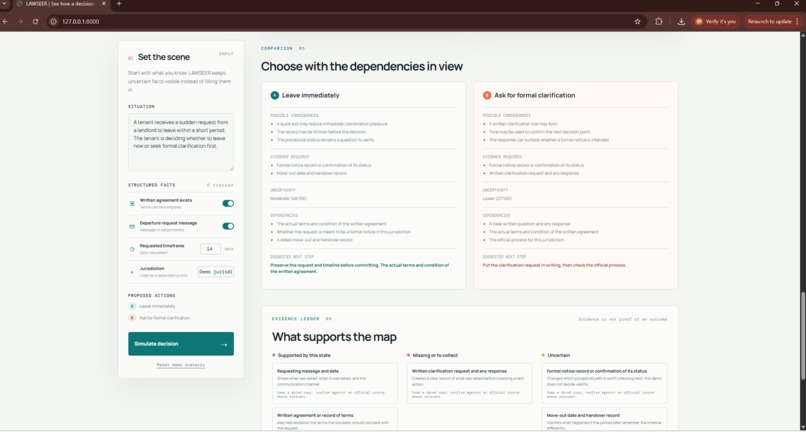Toggle the Written agreement exists switch

coord(228,203)
